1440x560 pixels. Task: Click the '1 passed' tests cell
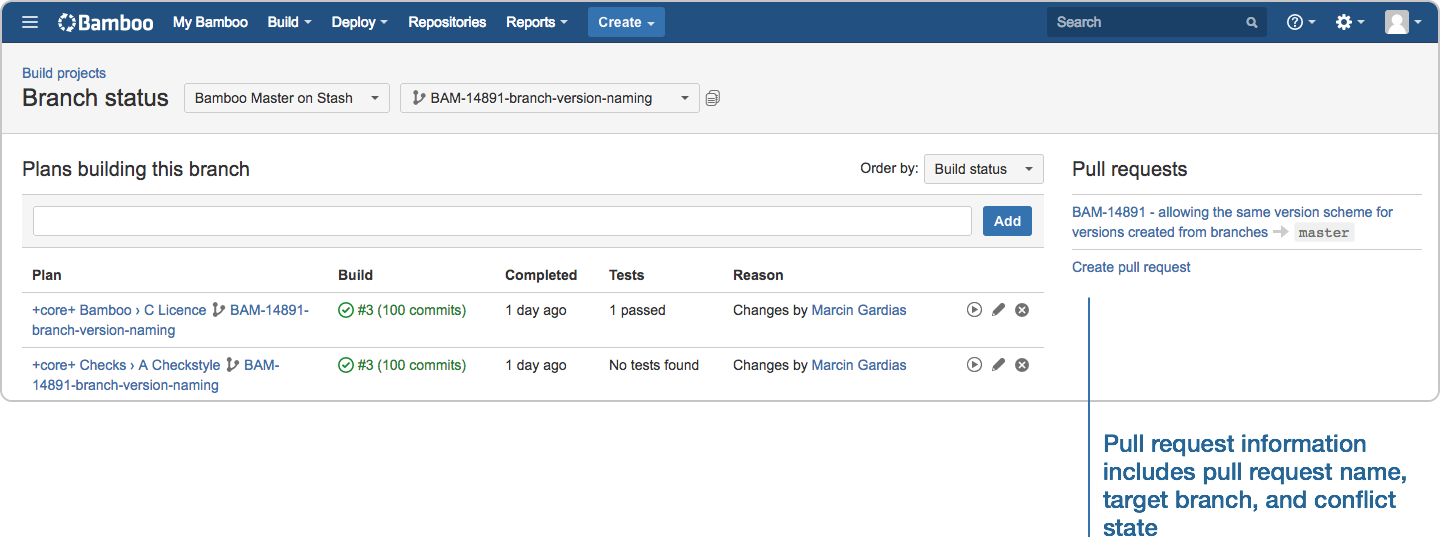[637, 310]
